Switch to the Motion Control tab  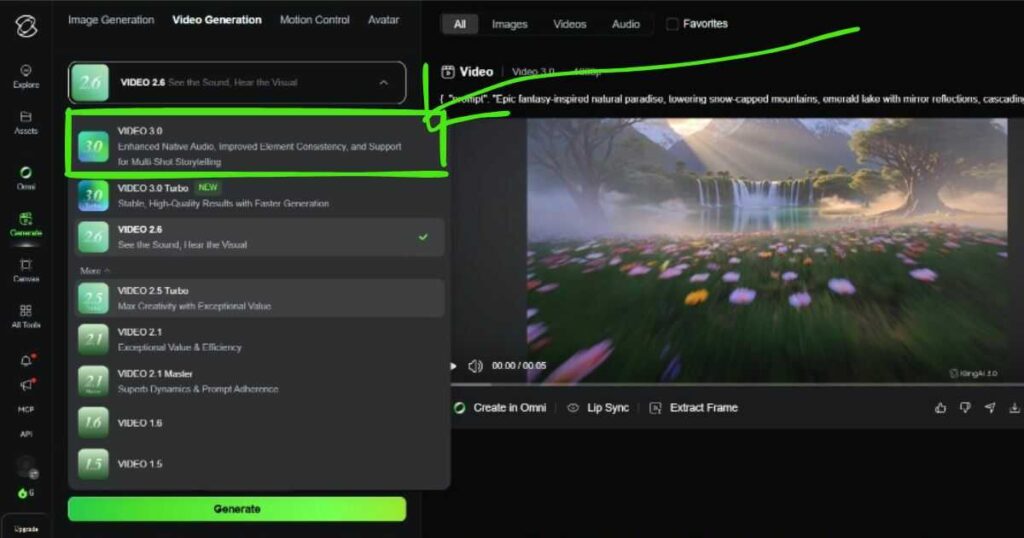click(x=315, y=20)
